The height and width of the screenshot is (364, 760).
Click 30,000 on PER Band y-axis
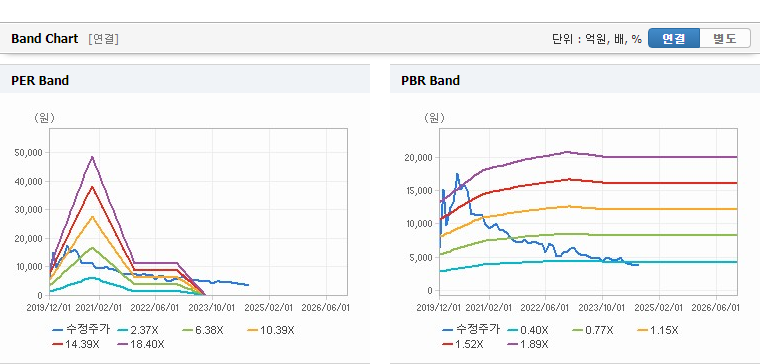coord(30,209)
